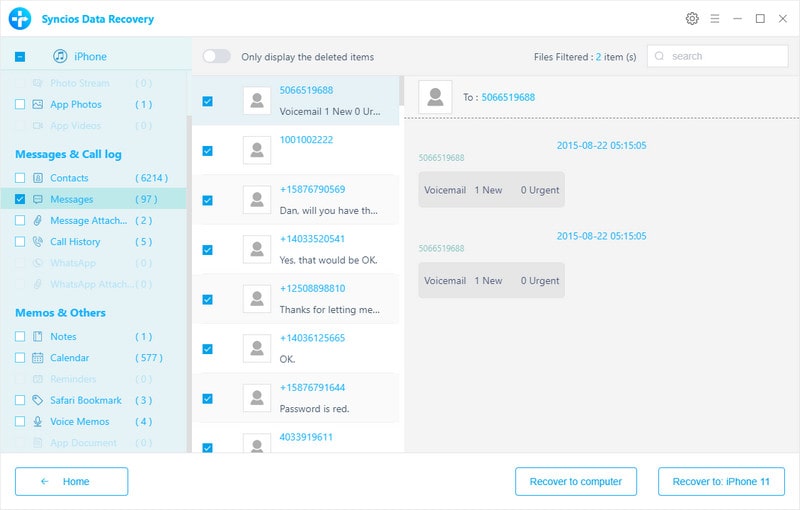Click the Notes notebook icon
The width and height of the screenshot is (800, 510).
click(x=38, y=337)
